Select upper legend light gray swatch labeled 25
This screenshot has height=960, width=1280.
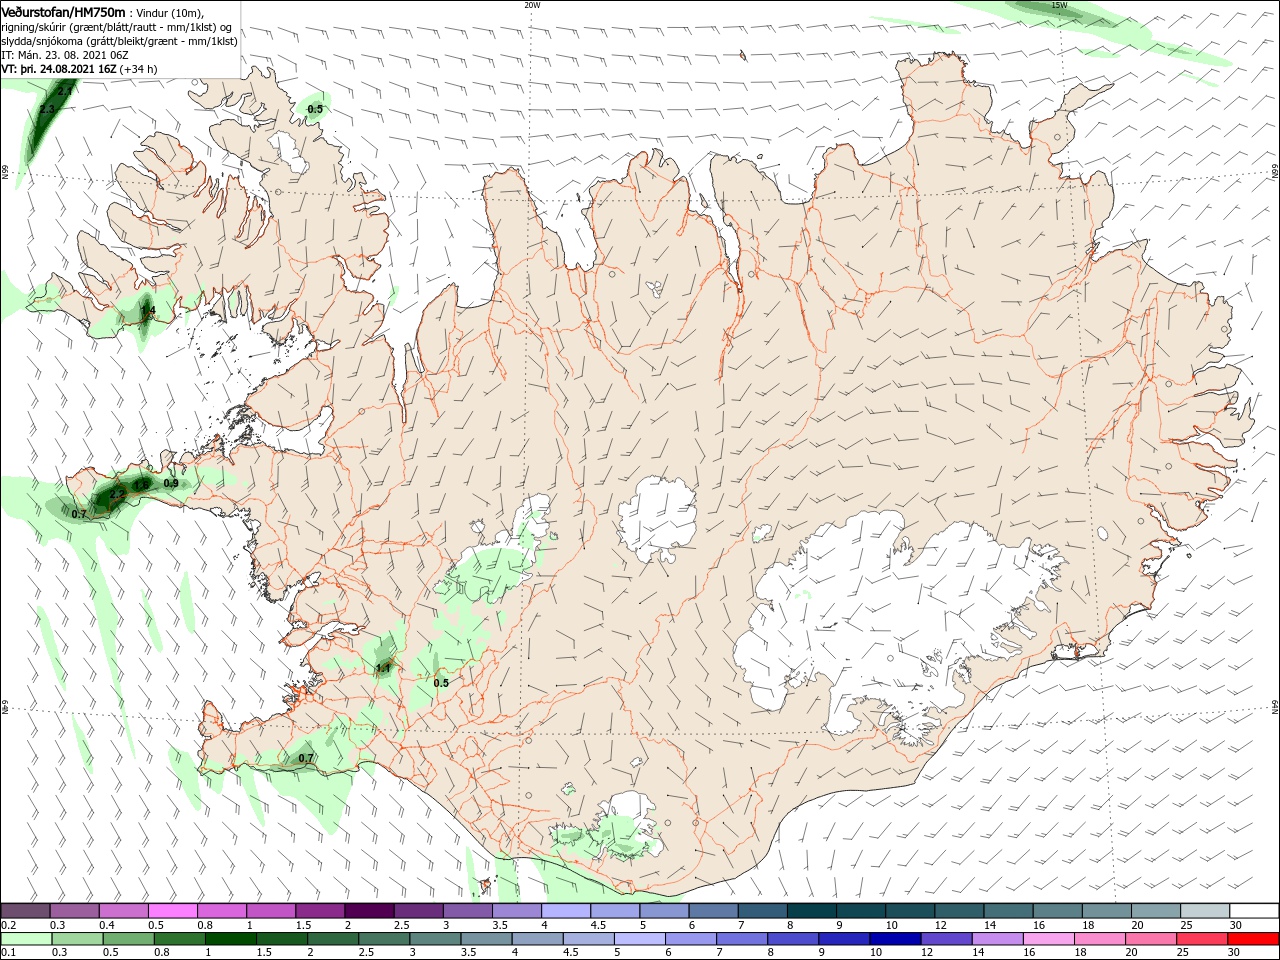(x=1205, y=911)
